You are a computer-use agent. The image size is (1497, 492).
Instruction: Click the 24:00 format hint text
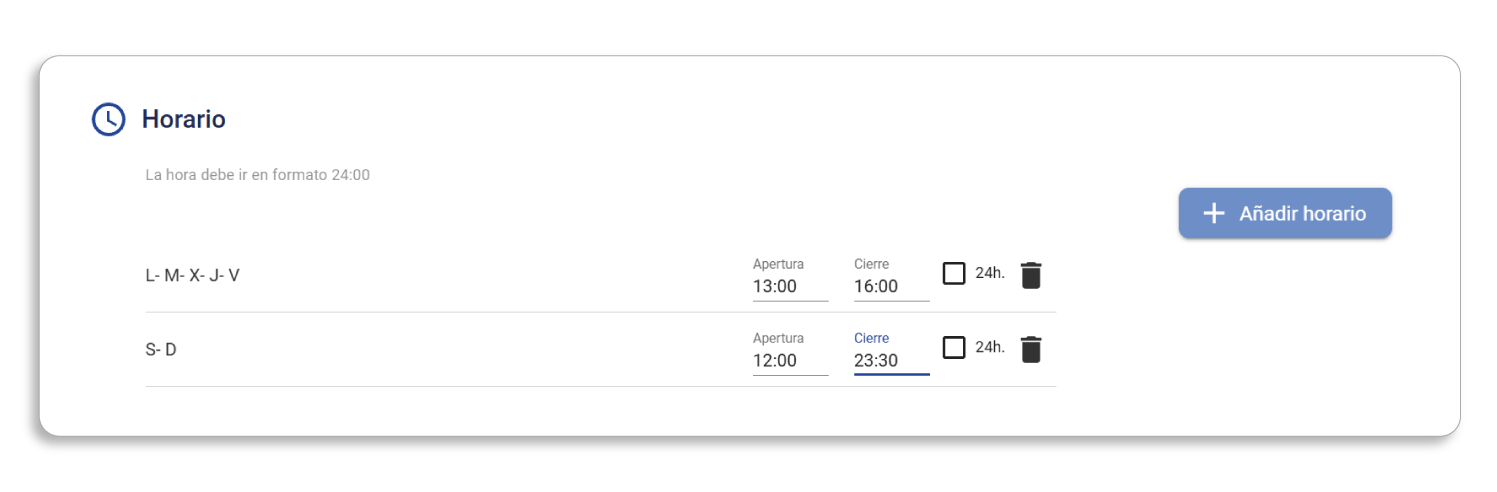click(257, 175)
